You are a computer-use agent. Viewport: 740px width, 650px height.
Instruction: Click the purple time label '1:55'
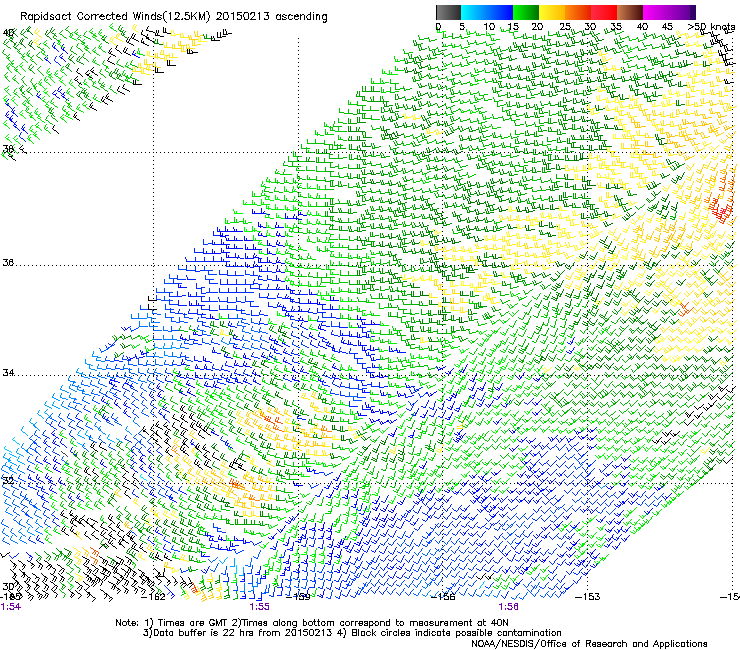pos(260,607)
